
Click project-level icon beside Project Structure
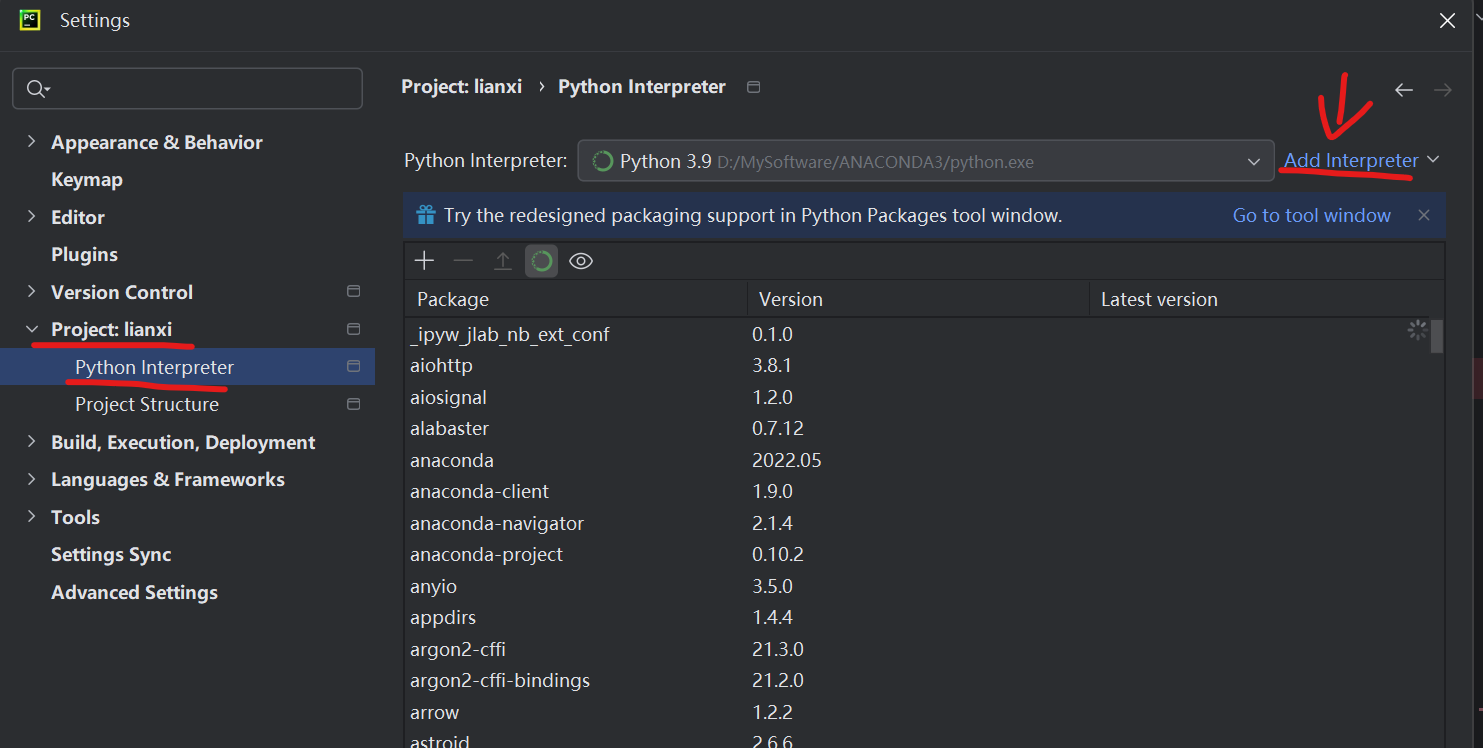point(353,404)
